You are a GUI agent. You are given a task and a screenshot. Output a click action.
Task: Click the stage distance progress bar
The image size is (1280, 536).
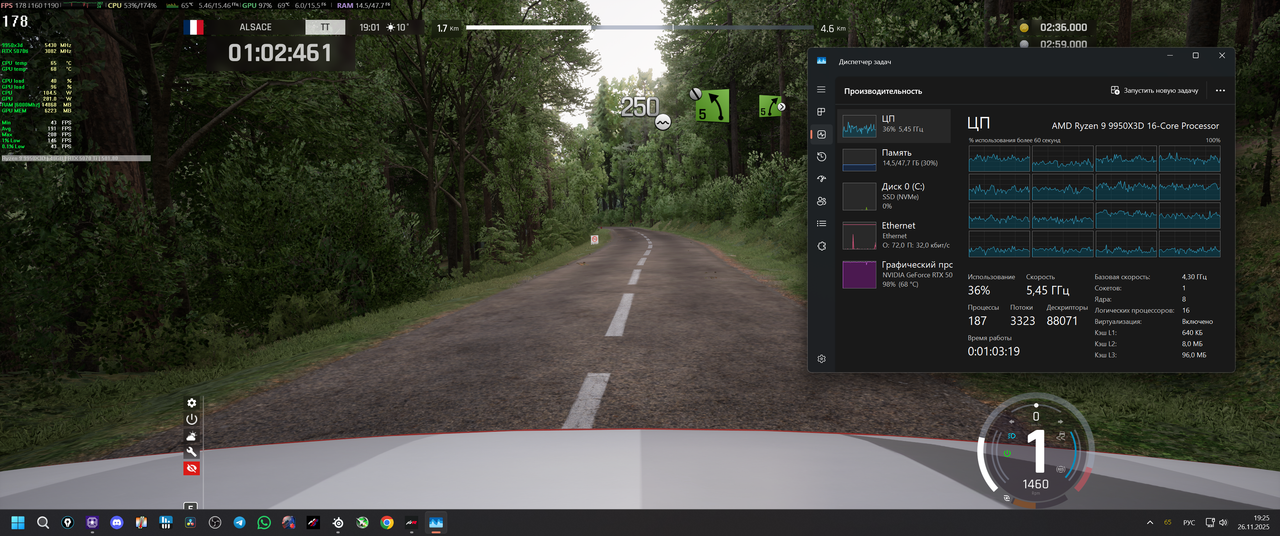coord(638,28)
